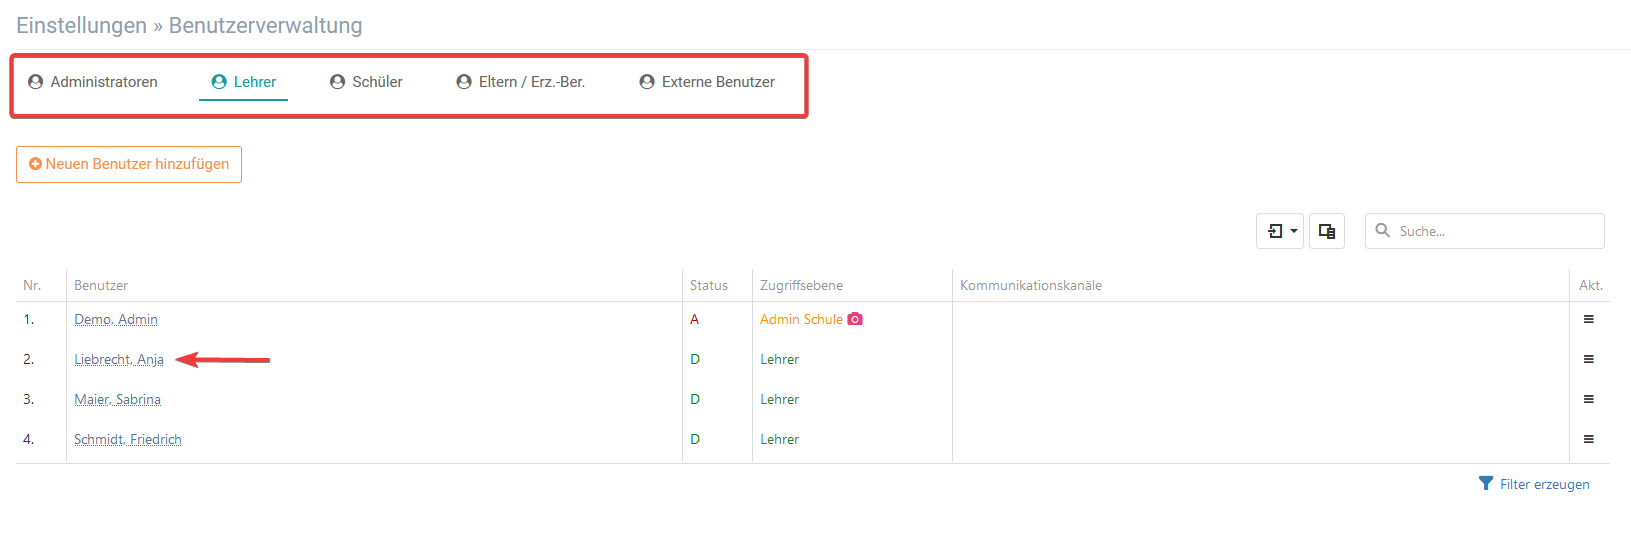This screenshot has height=548, width=1631.
Task: Switch to the Schüler tab
Action: pos(366,82)
